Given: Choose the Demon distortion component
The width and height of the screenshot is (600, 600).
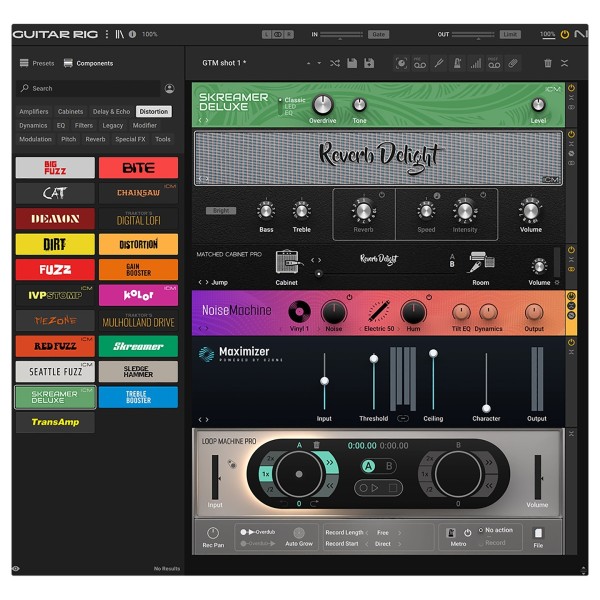Looking at the screenshot, I should point(55,218).
